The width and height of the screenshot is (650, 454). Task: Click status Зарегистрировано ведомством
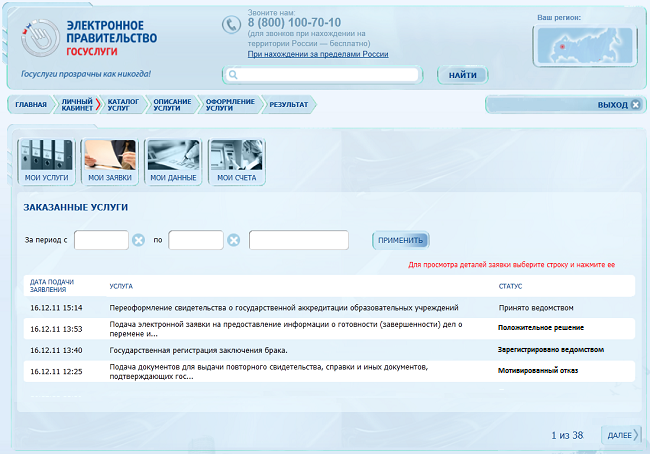click(x=551, y=350)
